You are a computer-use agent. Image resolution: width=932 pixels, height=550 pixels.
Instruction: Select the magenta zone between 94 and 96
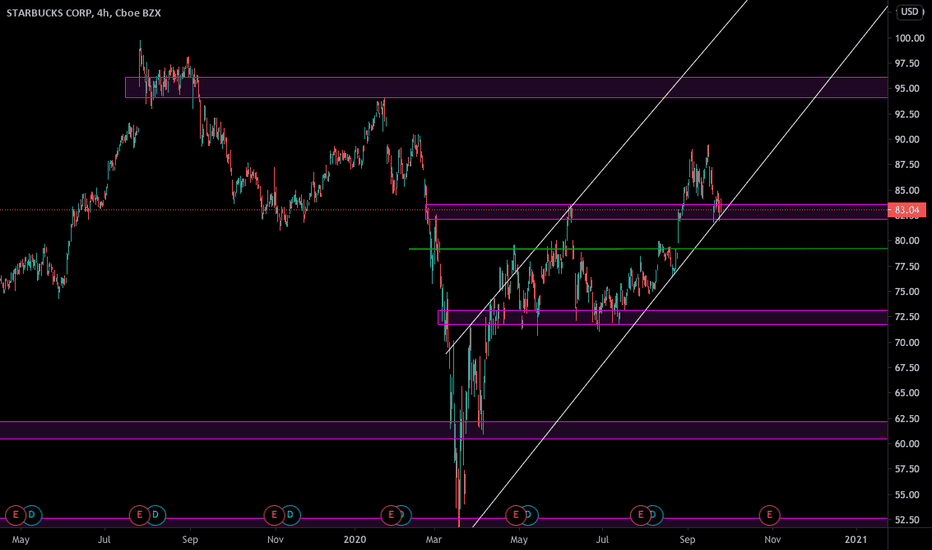click(x=506, y=87)
